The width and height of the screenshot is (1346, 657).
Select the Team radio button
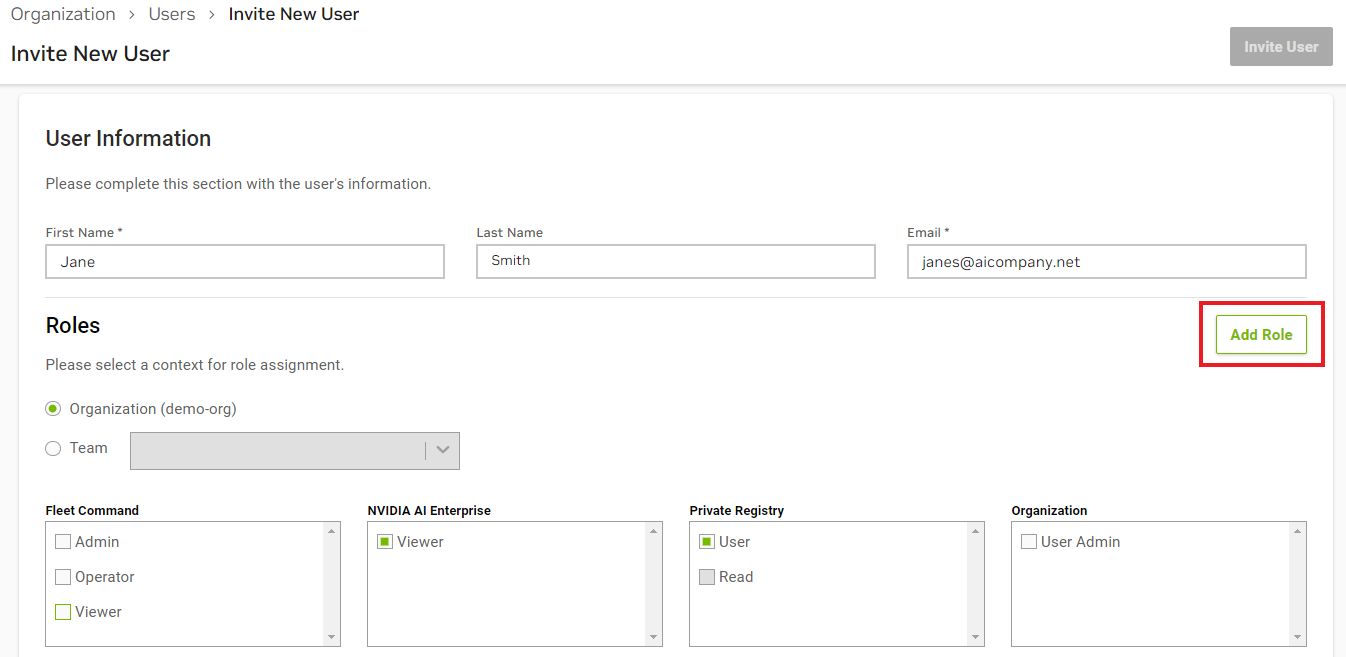point(54,448)
